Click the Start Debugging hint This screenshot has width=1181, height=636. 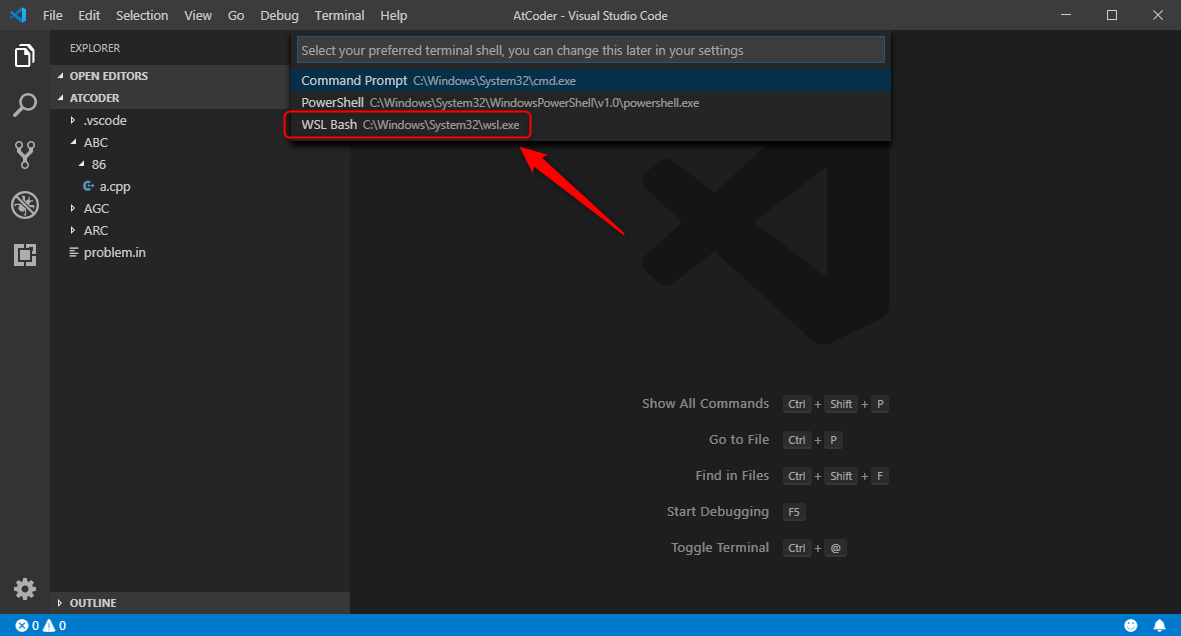coord(718,512)
